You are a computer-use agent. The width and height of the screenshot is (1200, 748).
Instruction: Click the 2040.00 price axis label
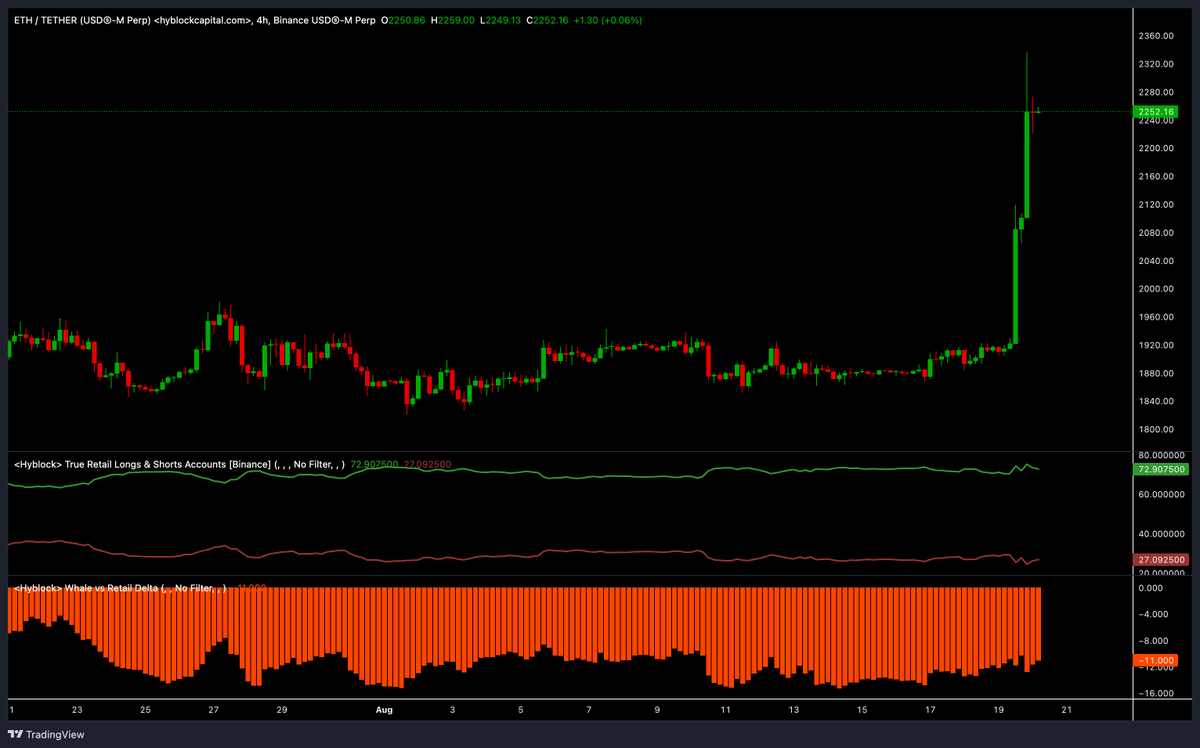[x=1154, y=260]
